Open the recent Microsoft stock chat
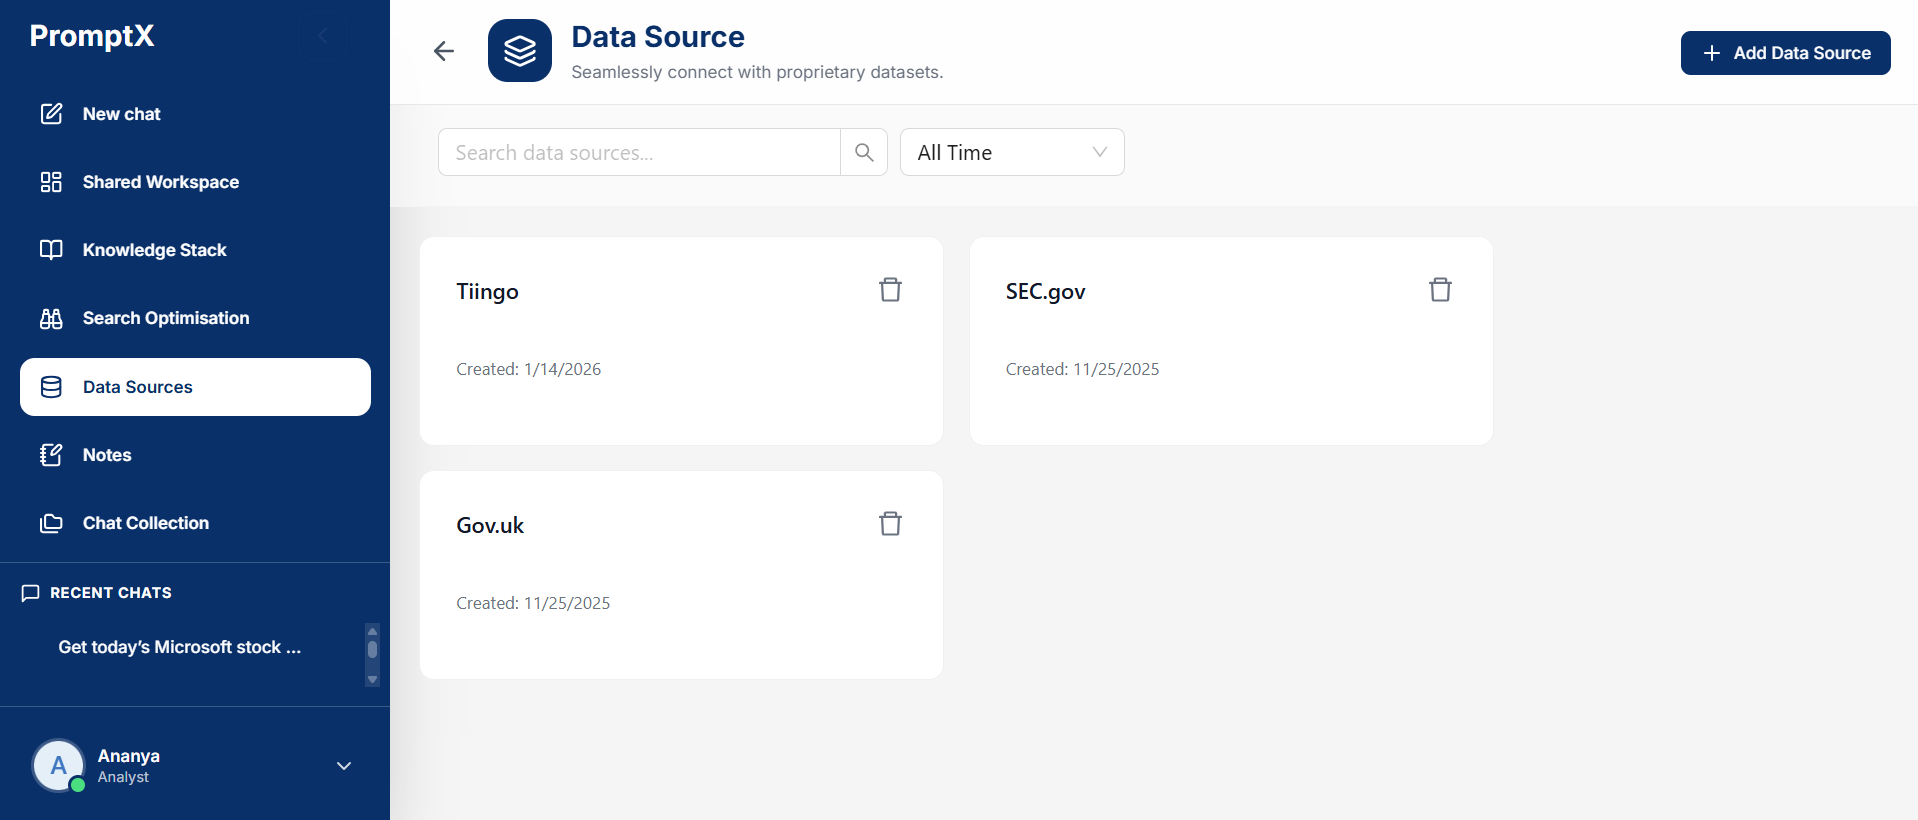Viewport: 1918px width, 820px height. [x=180, y=647]
